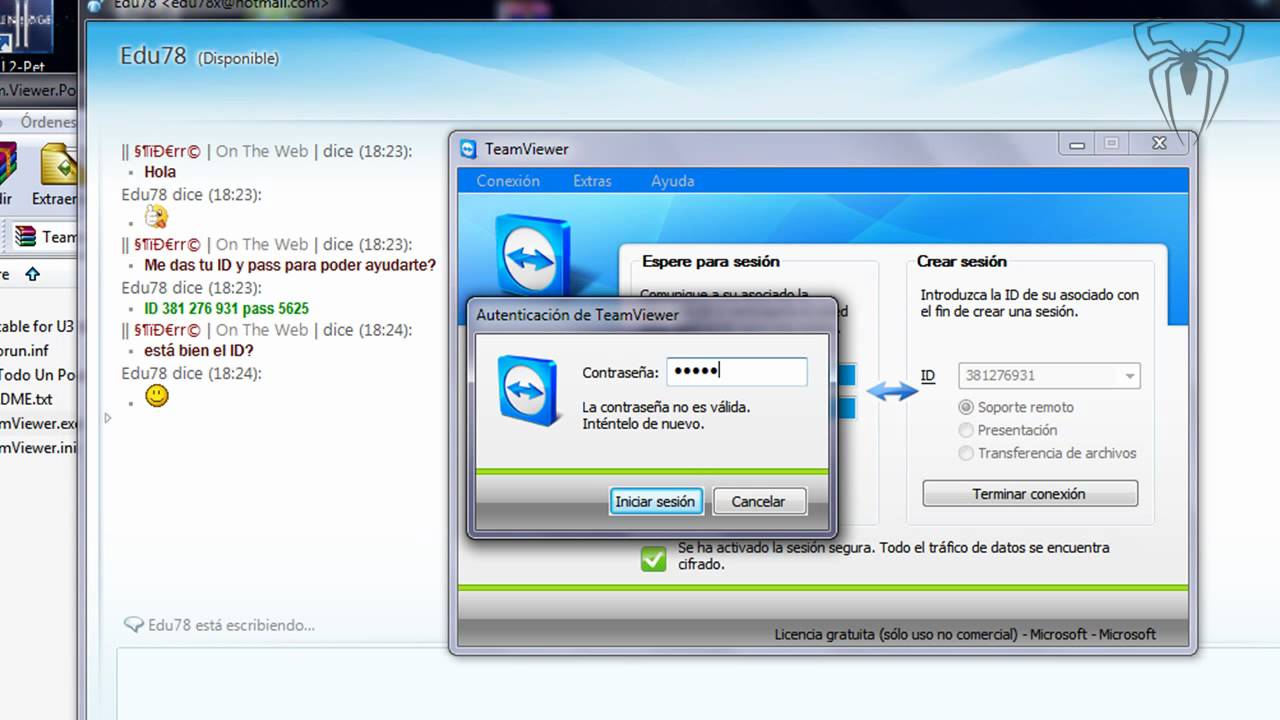
Task: Click the Terminar conexión button
Action: tap(1029, 494)
